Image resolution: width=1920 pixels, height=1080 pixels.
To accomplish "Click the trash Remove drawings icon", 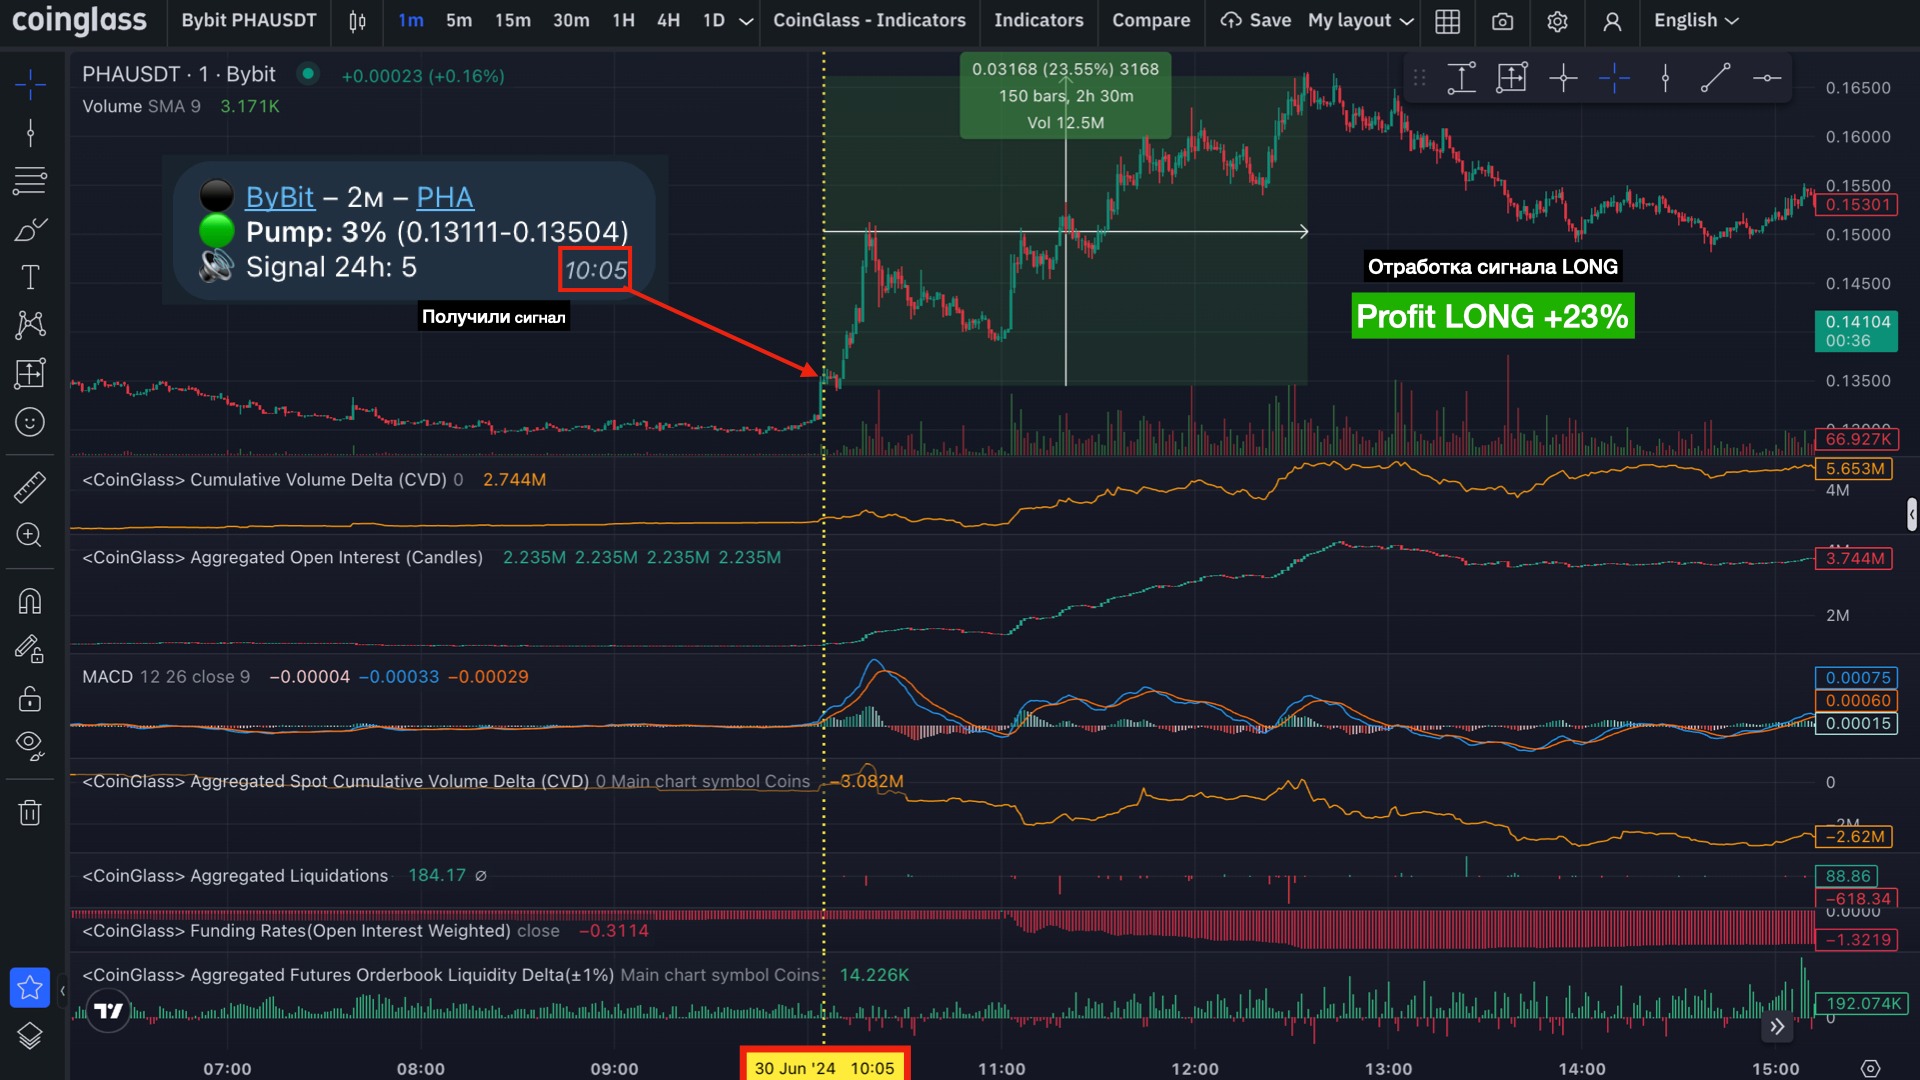I will 30,812.
